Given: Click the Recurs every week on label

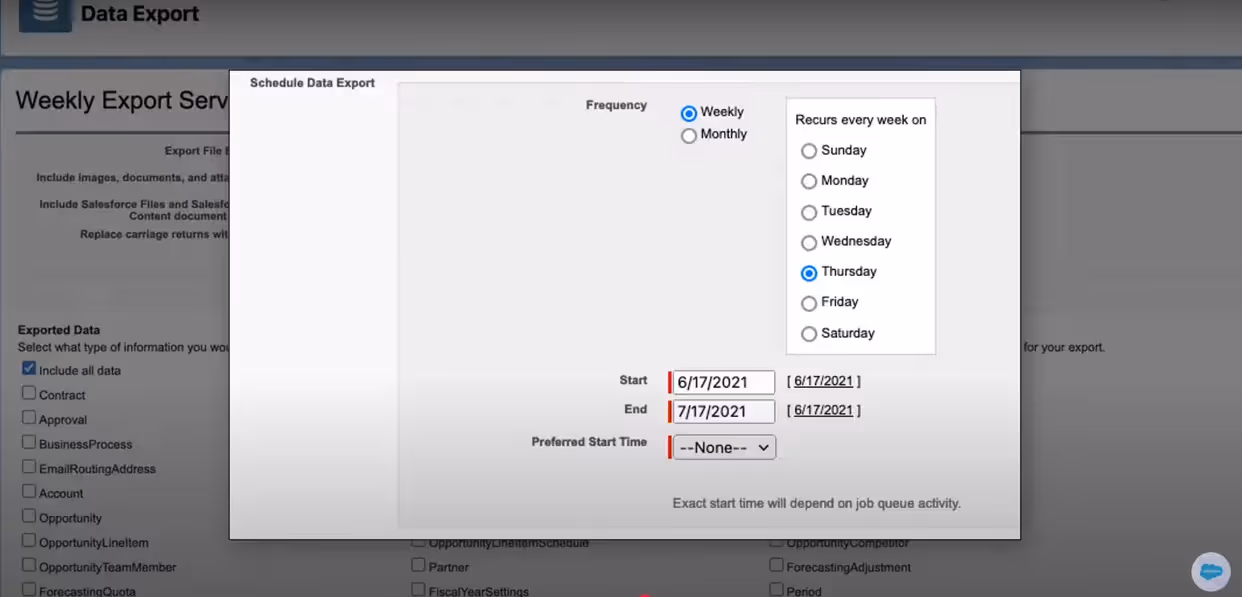Looking at the screenshot, I should tap(861, 120).
